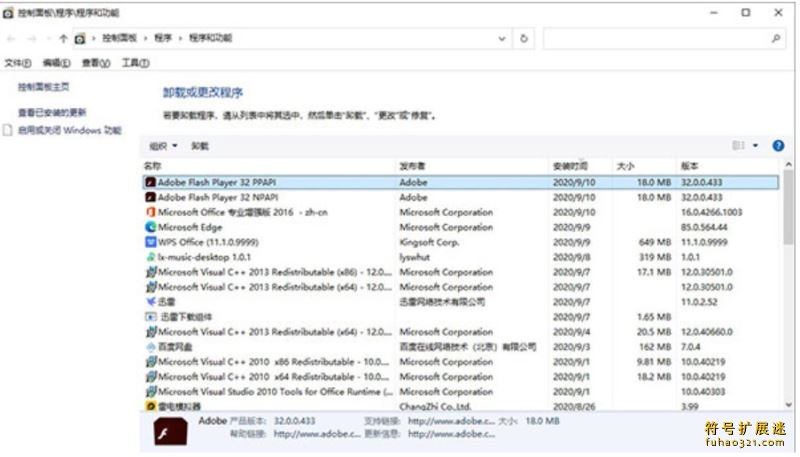This screenshot has height=457, width=800.
Task: Click the Microsoft Edge program icon
Action: point(150,227)
